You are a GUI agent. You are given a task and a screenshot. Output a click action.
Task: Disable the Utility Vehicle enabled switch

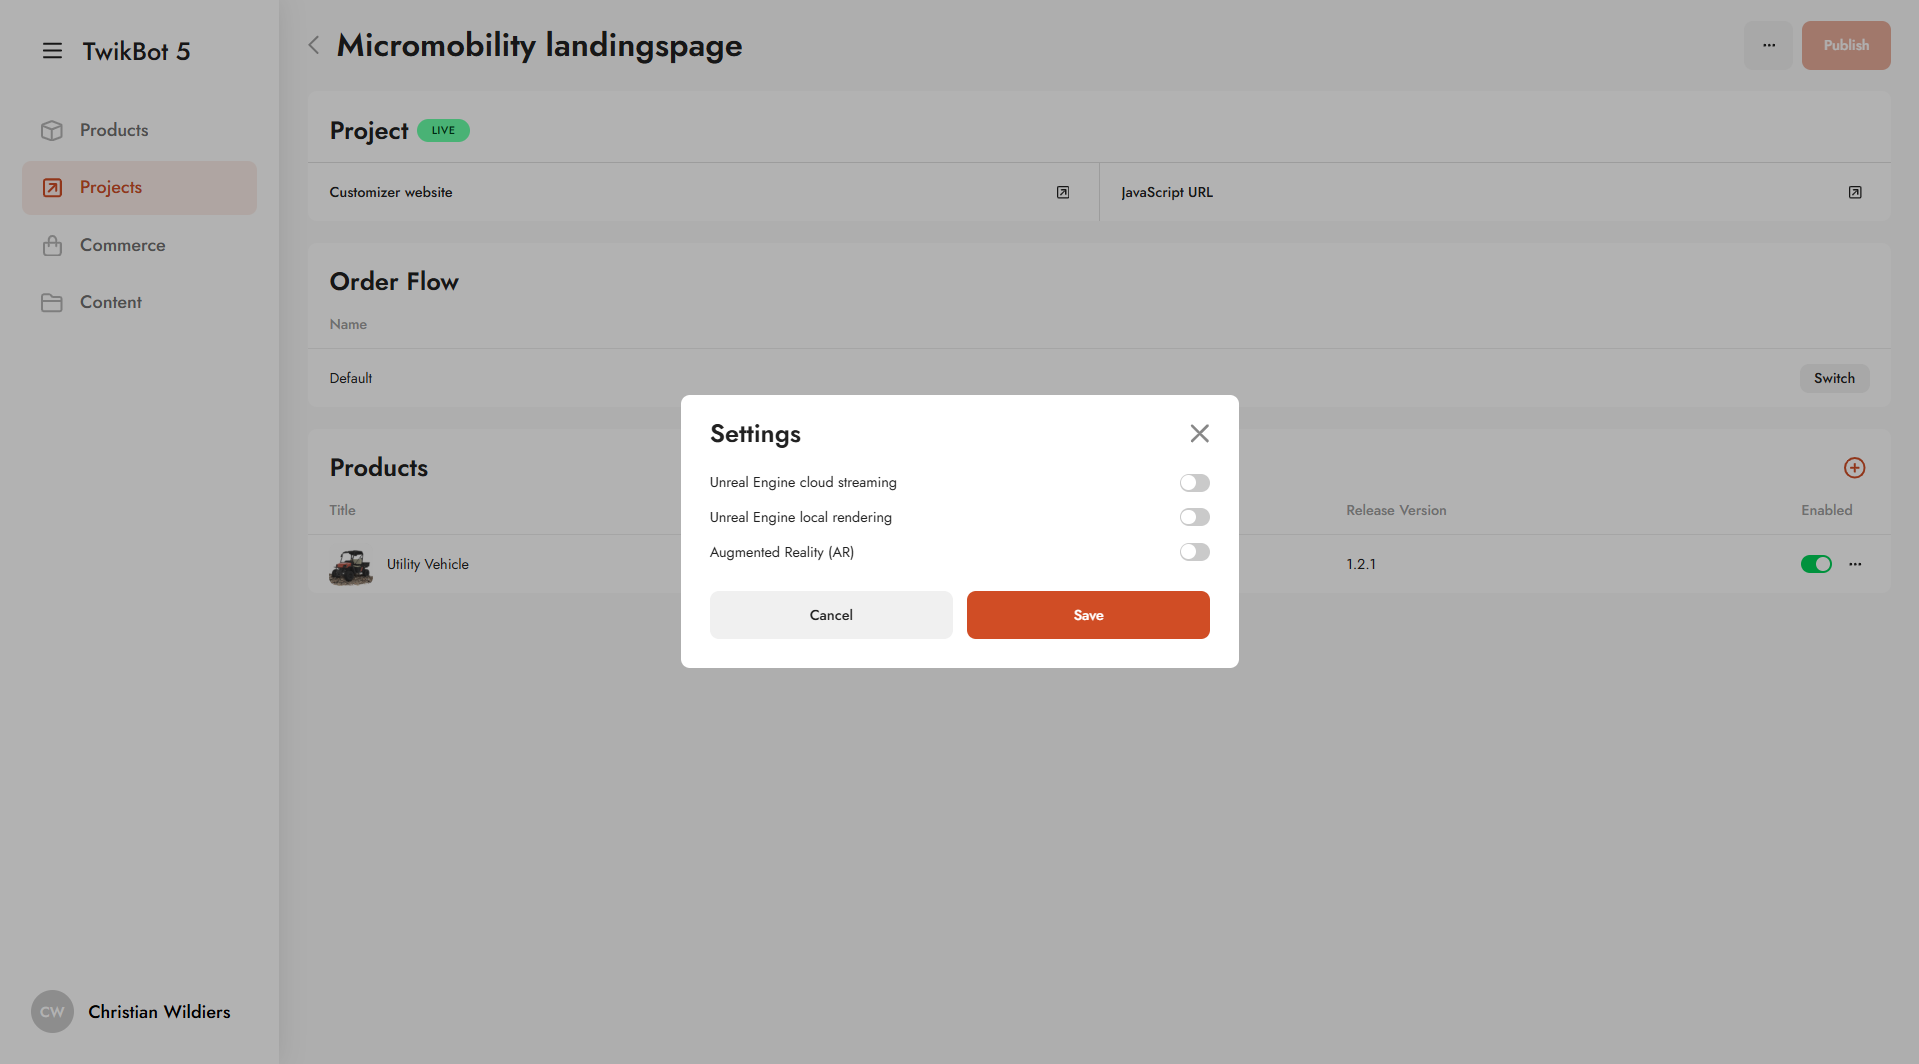[x=1815, y=564]
